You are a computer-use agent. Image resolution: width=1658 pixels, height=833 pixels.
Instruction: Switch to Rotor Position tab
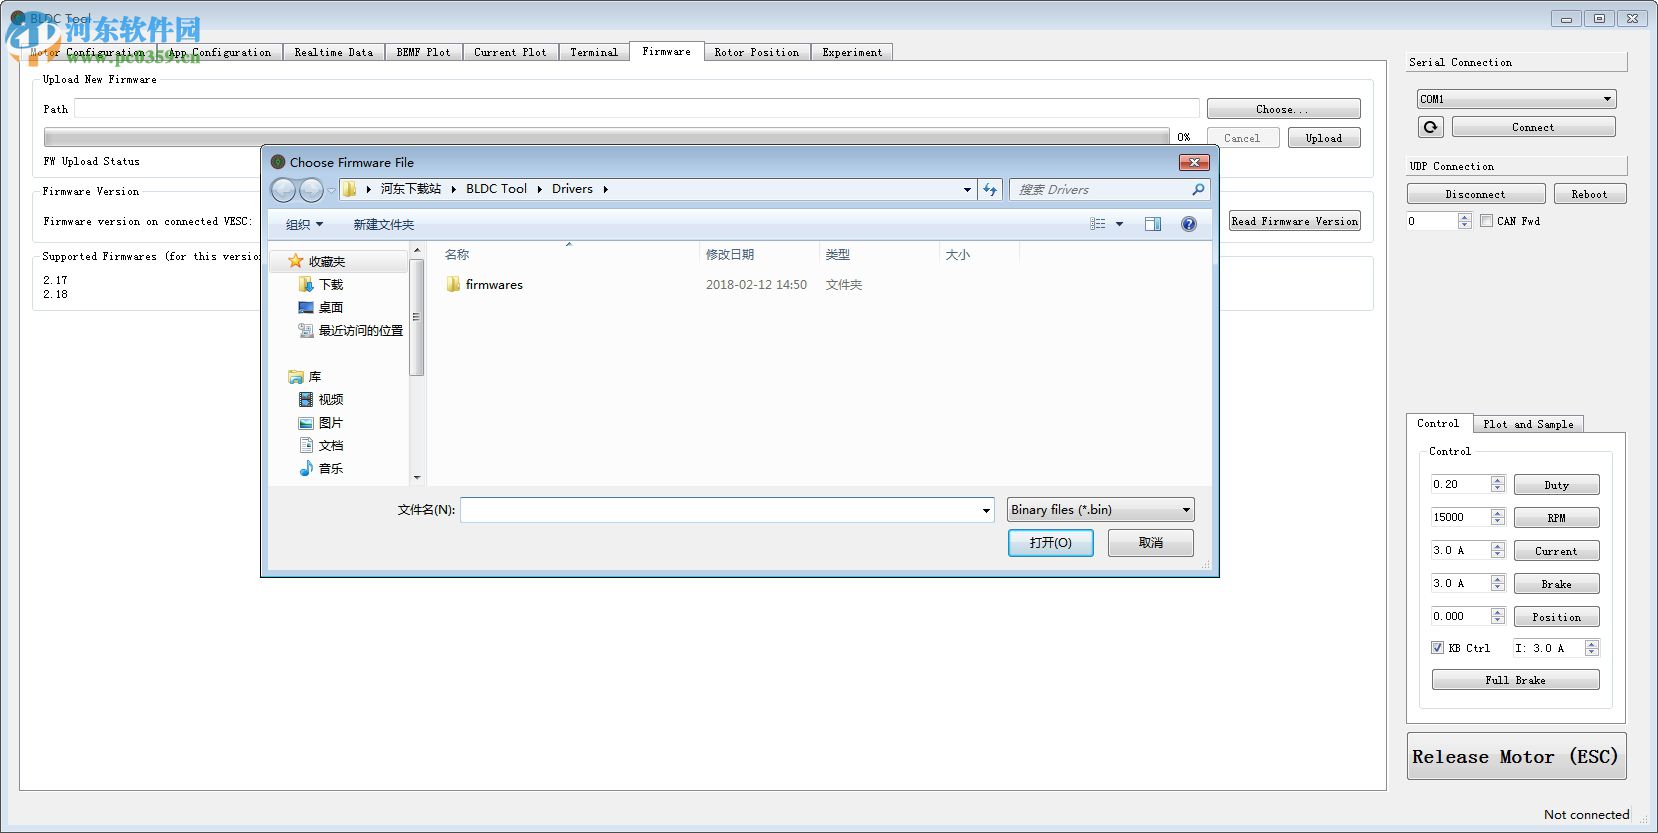(x=757, y=52)
